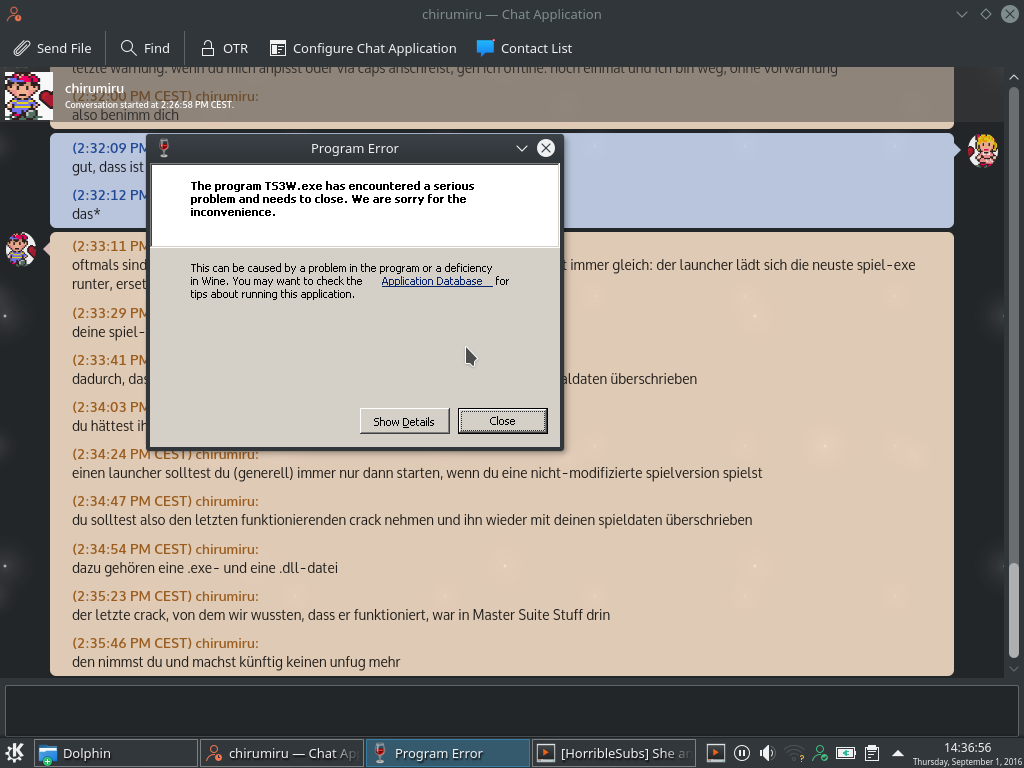Viewport: 1024px width, 768px height.
Task: Click the Close button in the error dialog
Action: (502, 421)
